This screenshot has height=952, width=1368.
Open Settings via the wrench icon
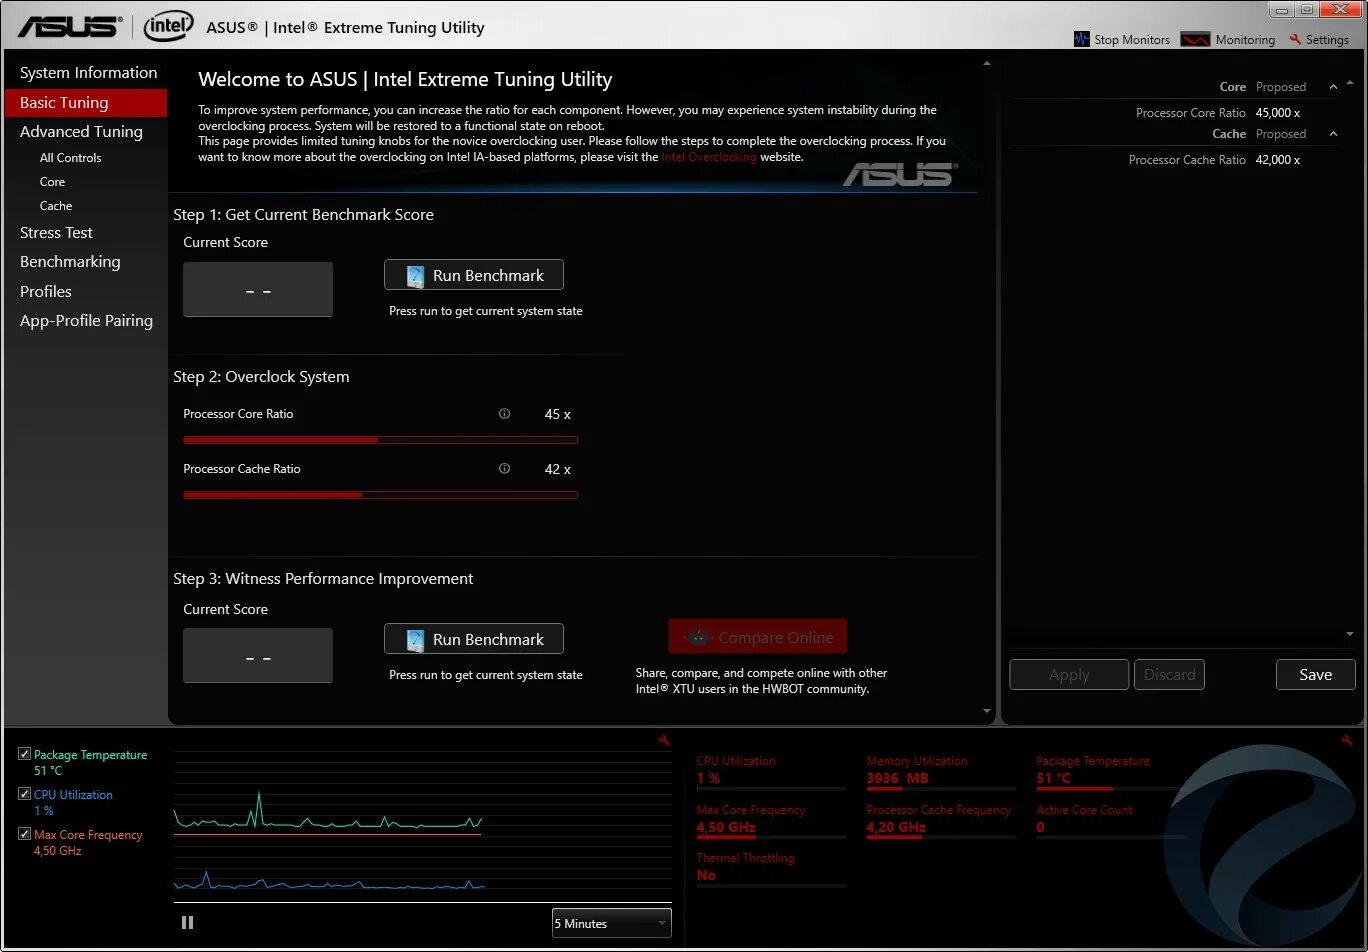[x=1295, y=39]
